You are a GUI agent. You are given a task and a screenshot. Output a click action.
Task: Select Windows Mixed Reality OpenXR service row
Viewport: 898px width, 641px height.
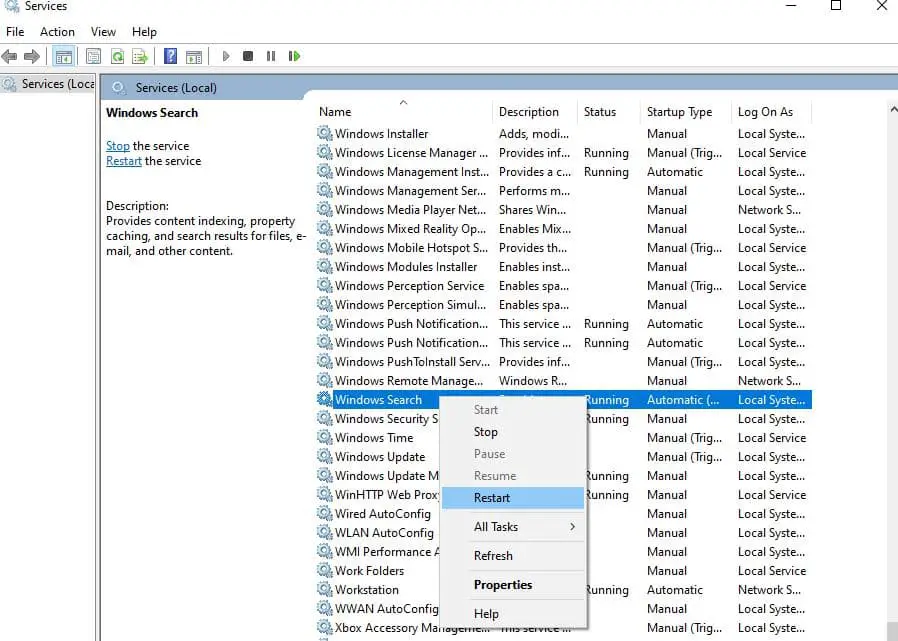tap(564, 229)
